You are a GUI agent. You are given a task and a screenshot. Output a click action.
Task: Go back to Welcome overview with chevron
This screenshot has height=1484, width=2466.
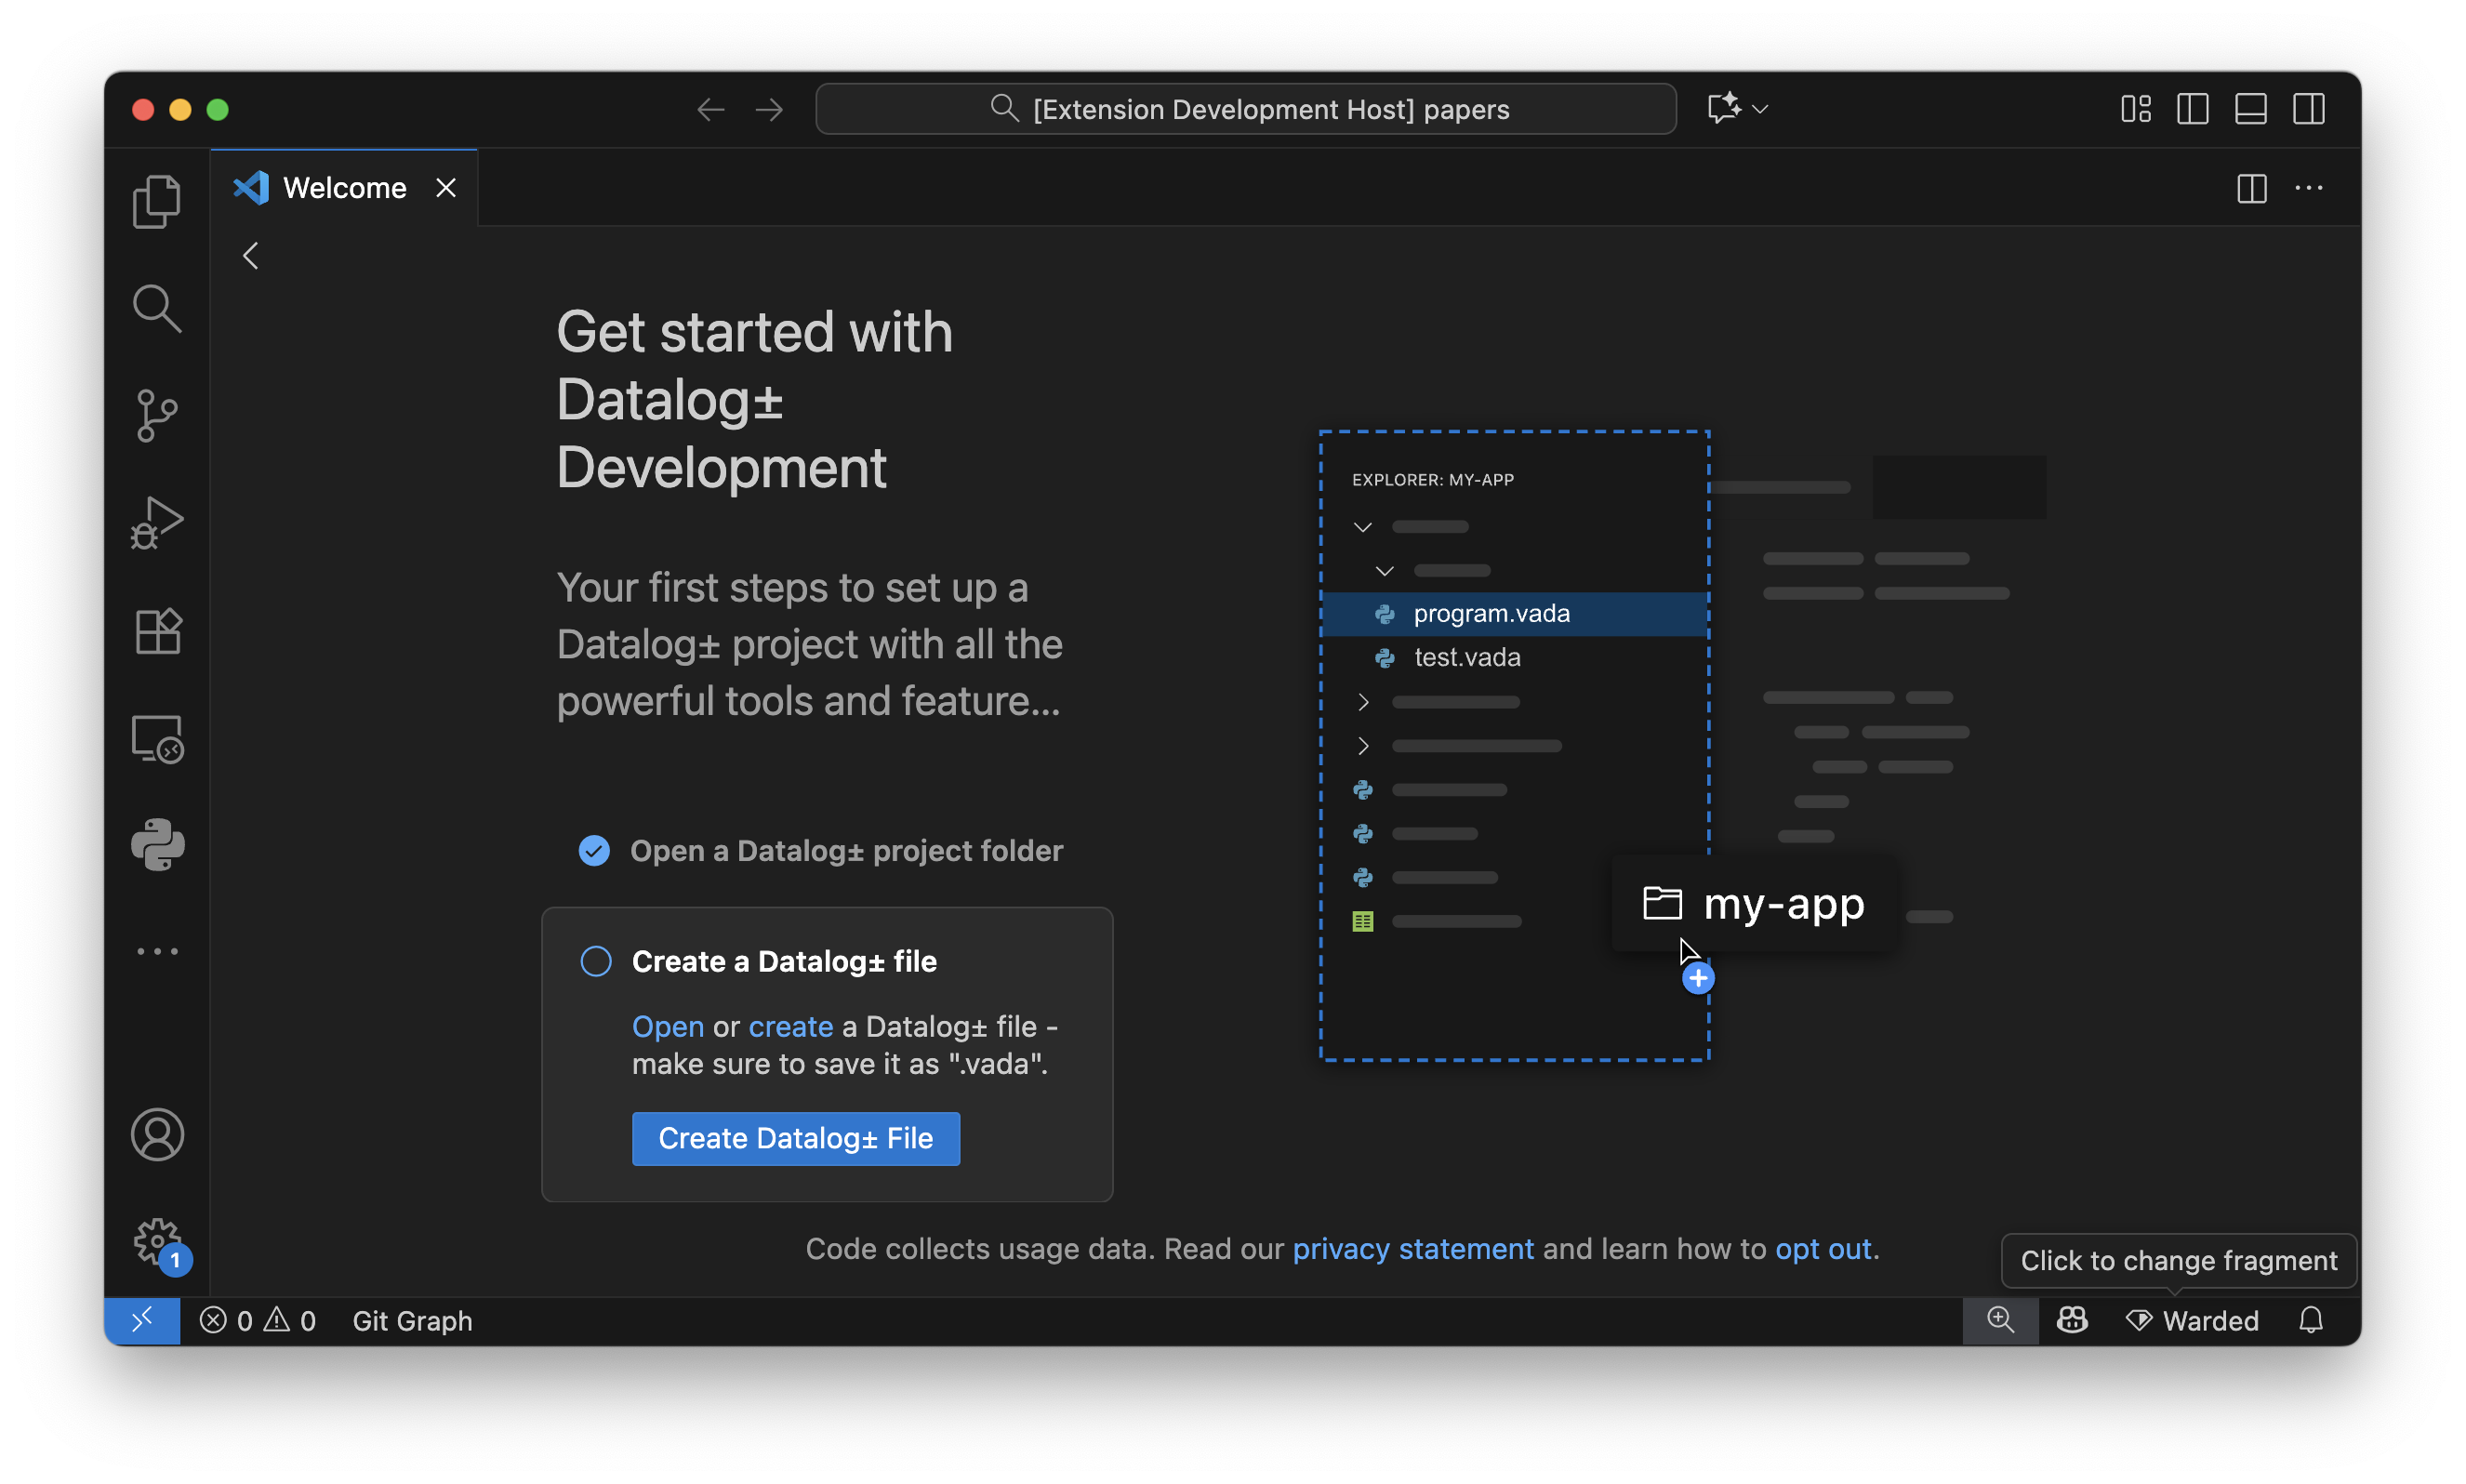click(x=250, y=256)
